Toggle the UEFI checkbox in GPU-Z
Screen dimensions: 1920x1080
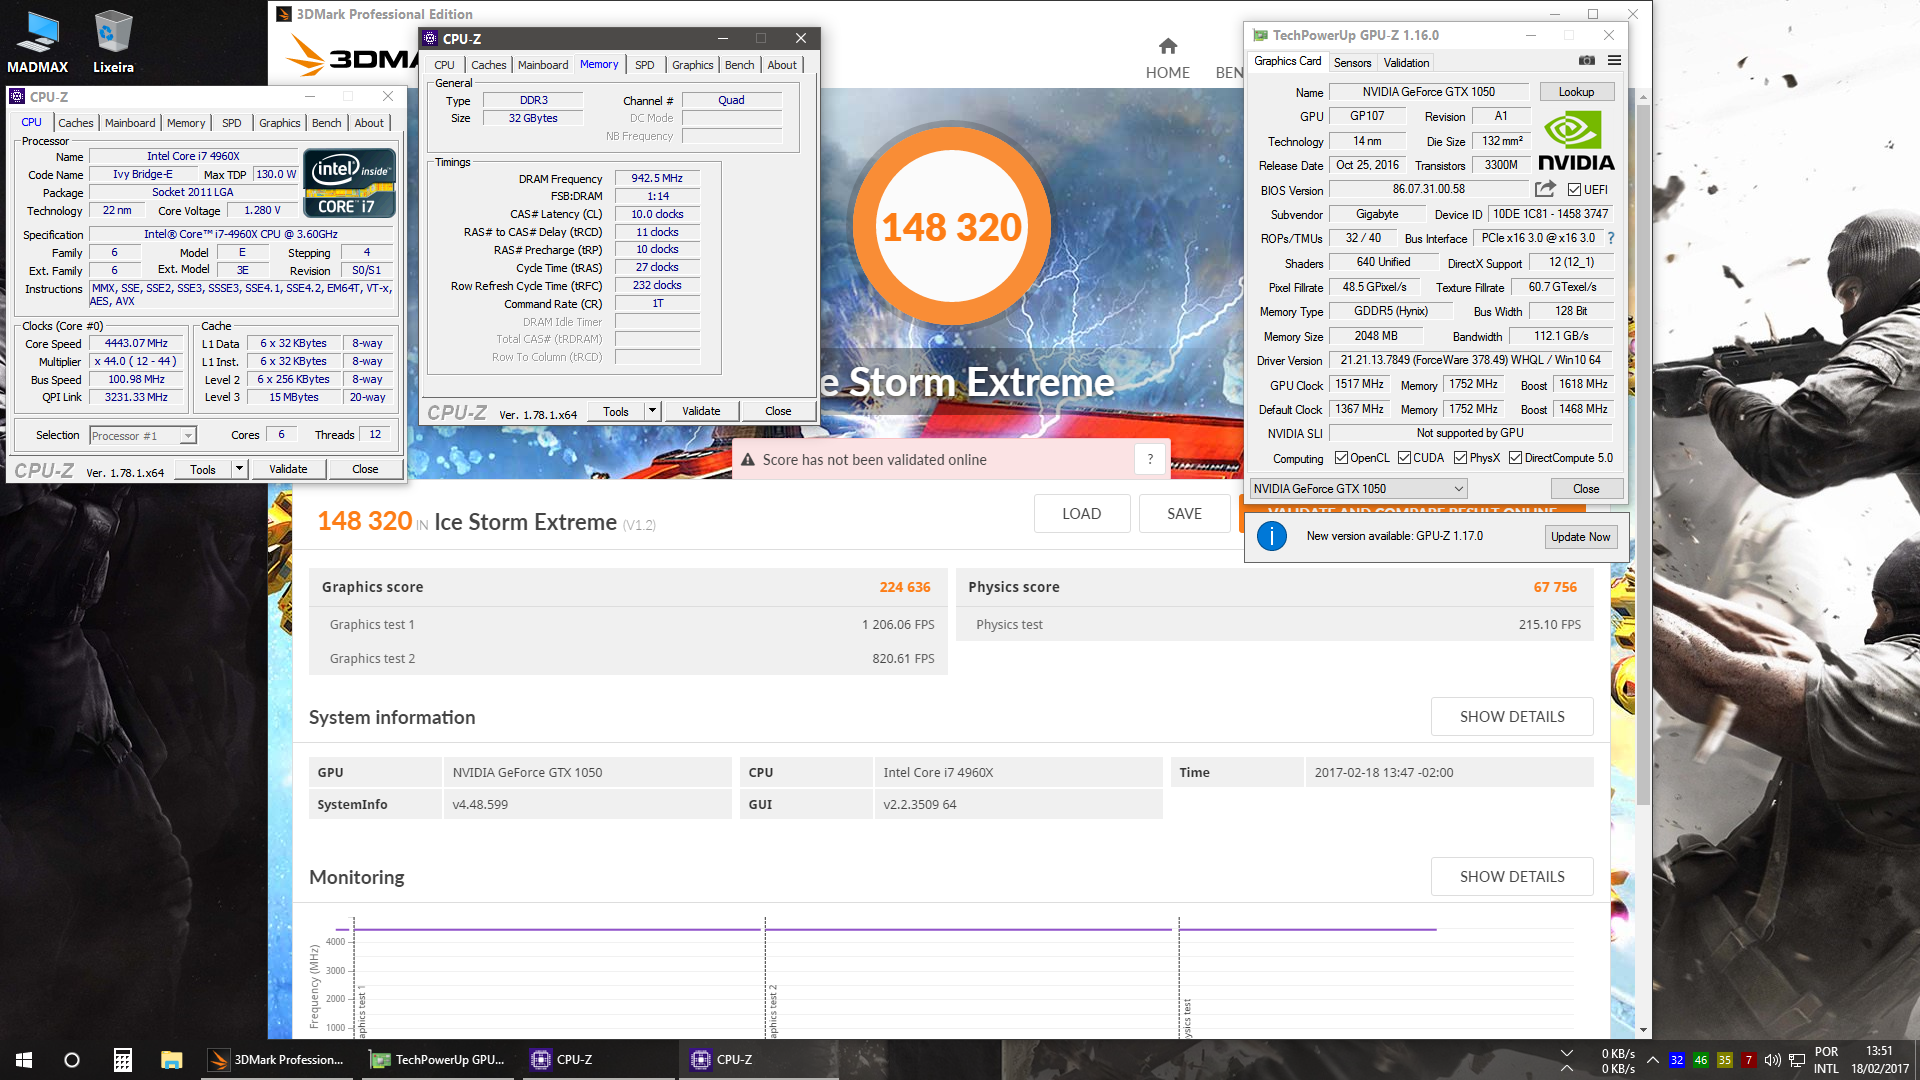tap(1574, 190)
